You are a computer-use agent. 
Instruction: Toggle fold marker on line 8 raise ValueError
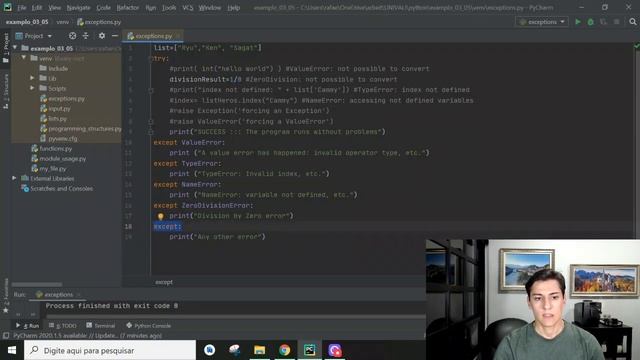click(x=151, y=122)
